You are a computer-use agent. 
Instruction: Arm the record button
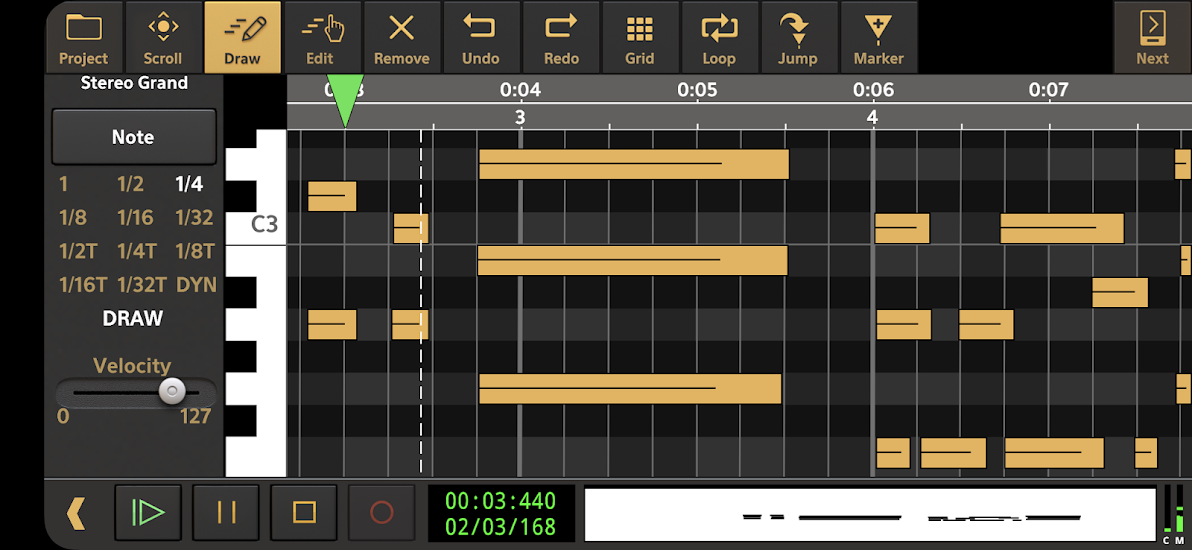click(382, 513)
